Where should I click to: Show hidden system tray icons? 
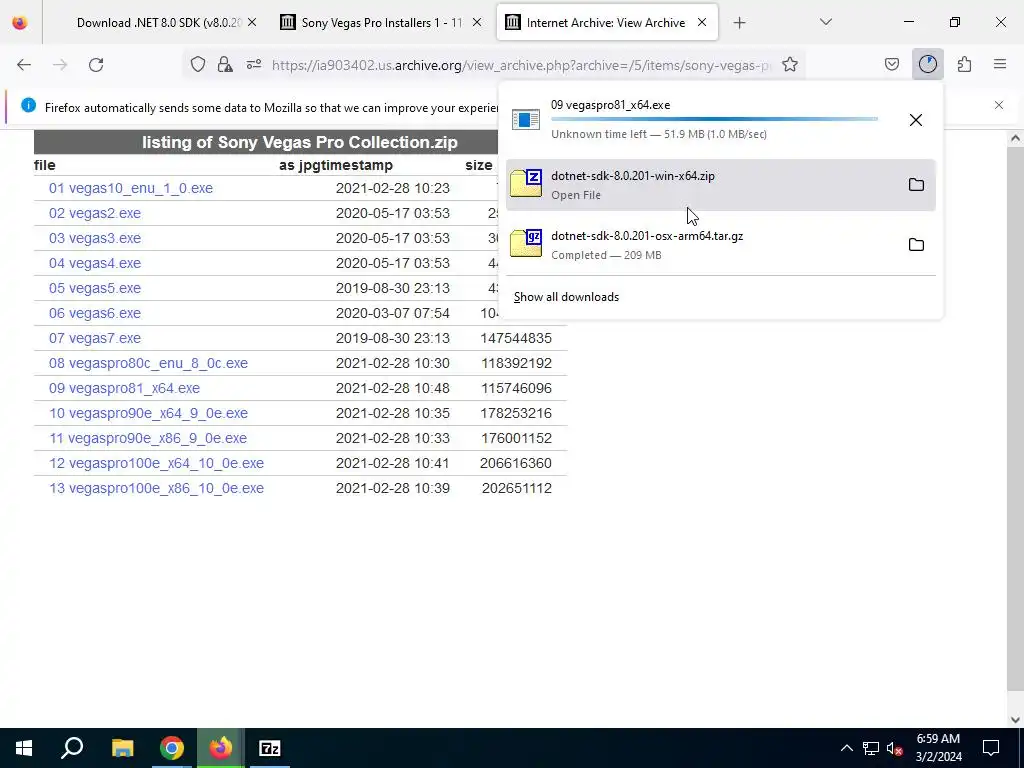pos(846,748)
